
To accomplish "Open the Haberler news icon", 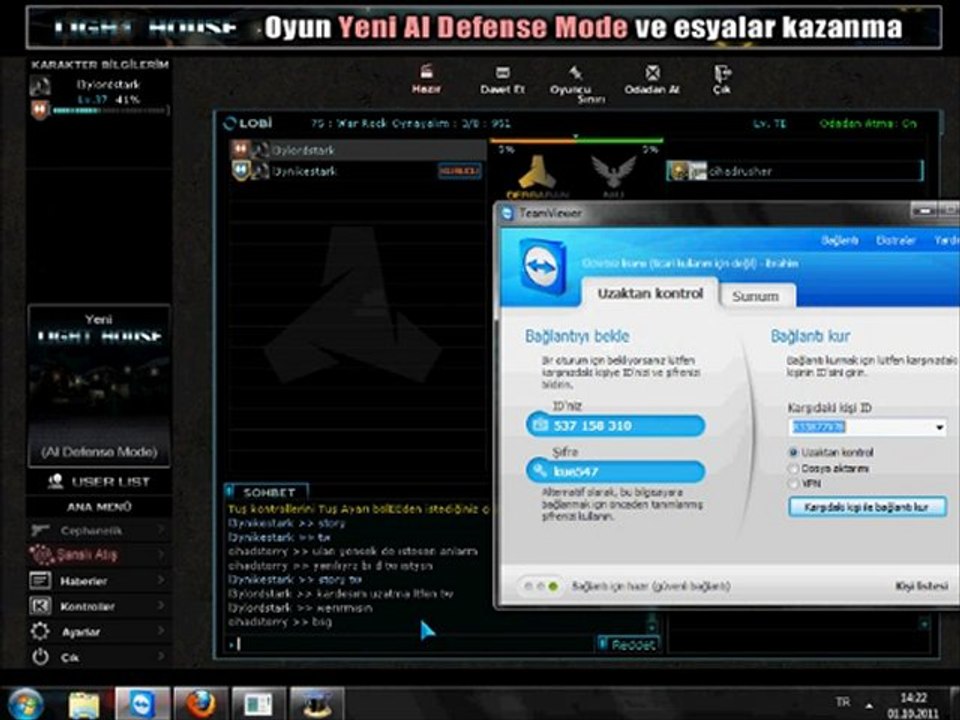I will (40, 580).
